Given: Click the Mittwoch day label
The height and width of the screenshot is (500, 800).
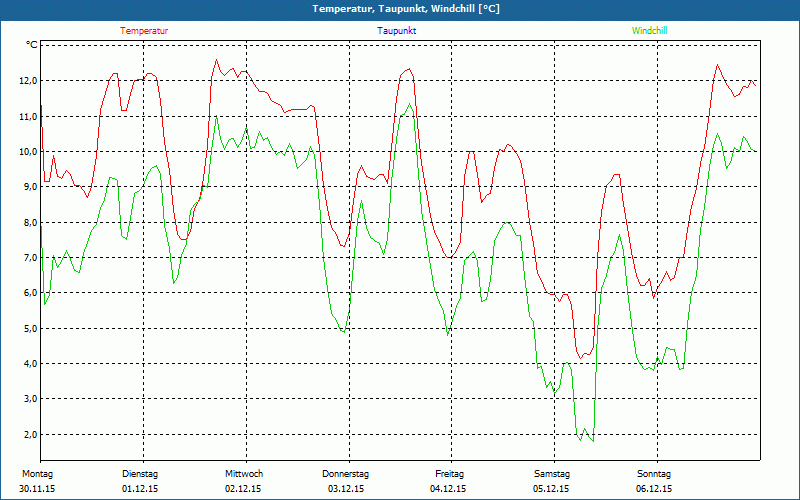Looking at the screenshot, I should (x=244, y=474).
